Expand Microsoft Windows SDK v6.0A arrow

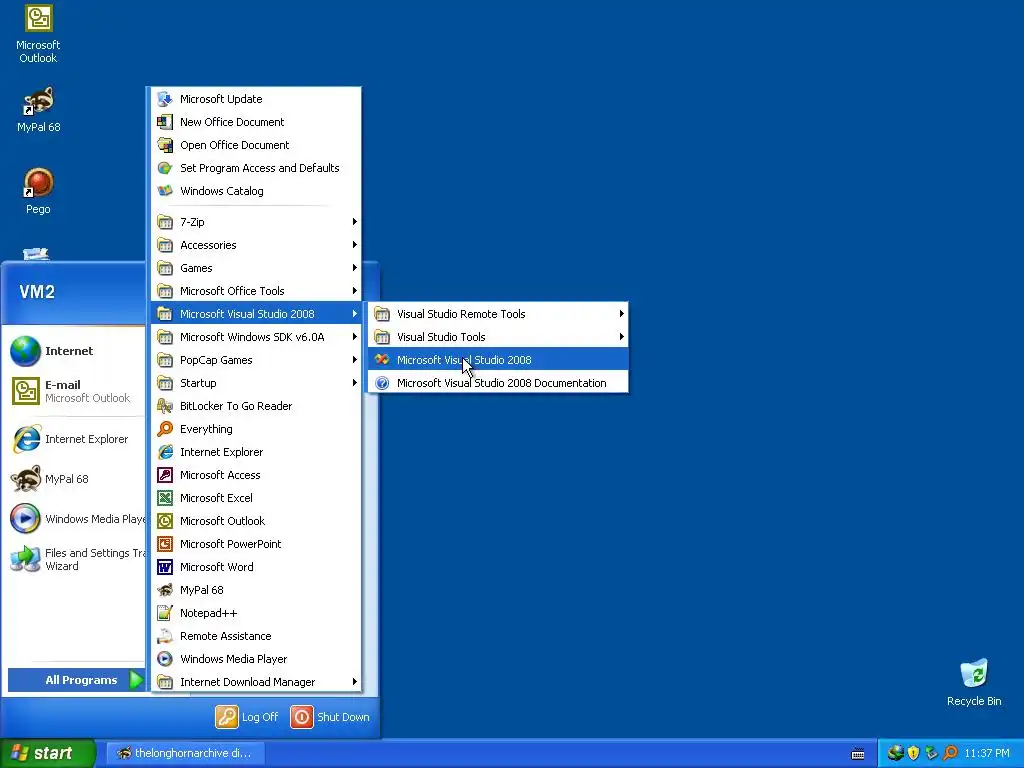[x=355, y=337]
